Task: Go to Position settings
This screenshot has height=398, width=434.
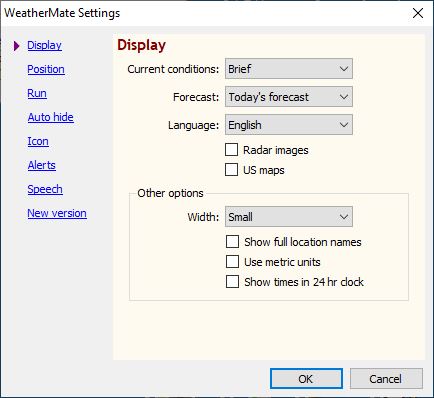Action: pyautogui.click(x=46, y=69)
